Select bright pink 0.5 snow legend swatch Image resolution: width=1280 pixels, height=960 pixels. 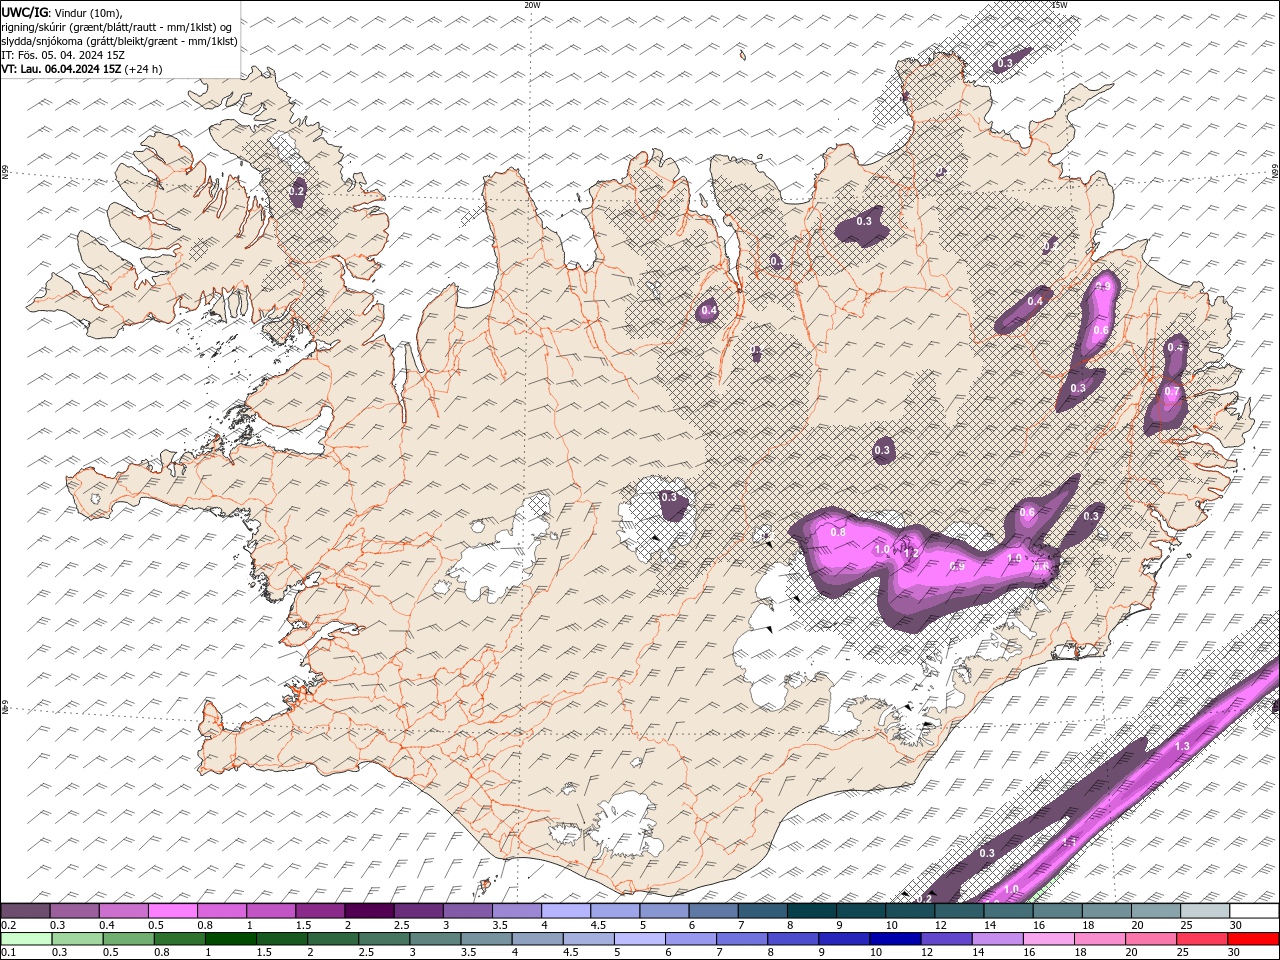pos(173,911)
